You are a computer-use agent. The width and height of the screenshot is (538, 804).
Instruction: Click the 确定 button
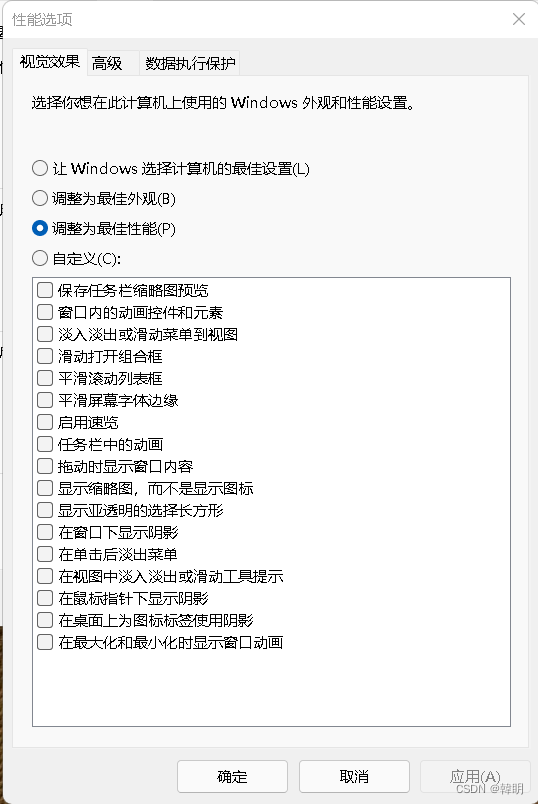point(232,776)
